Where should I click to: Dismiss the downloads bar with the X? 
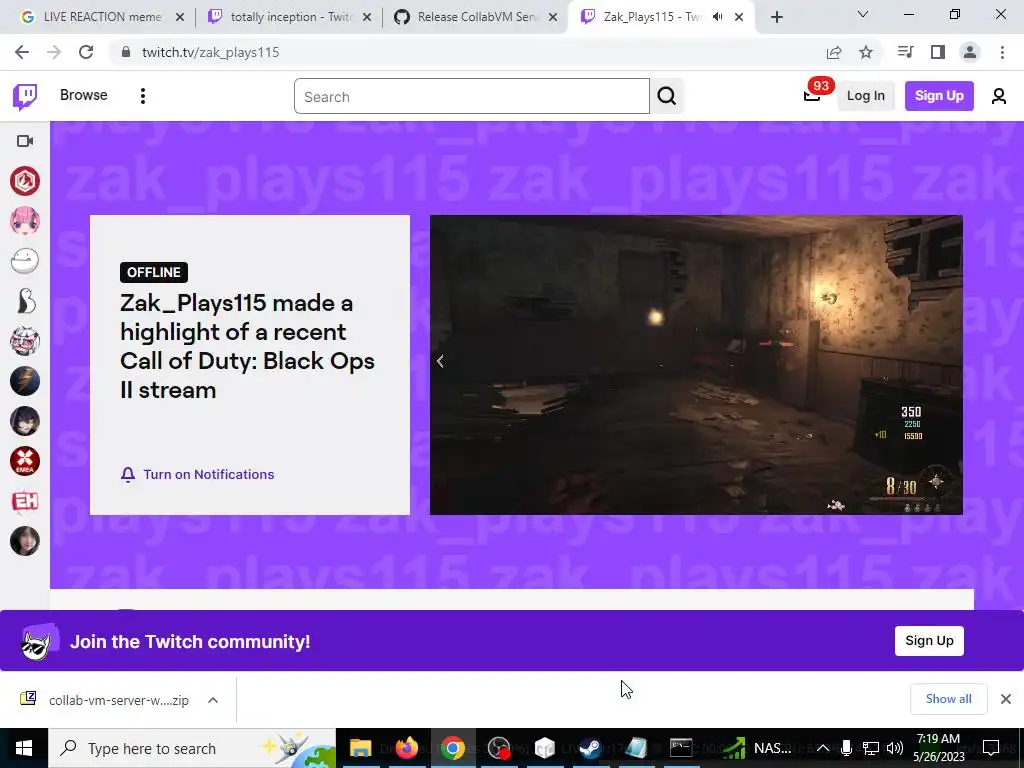click(1006, 699)
